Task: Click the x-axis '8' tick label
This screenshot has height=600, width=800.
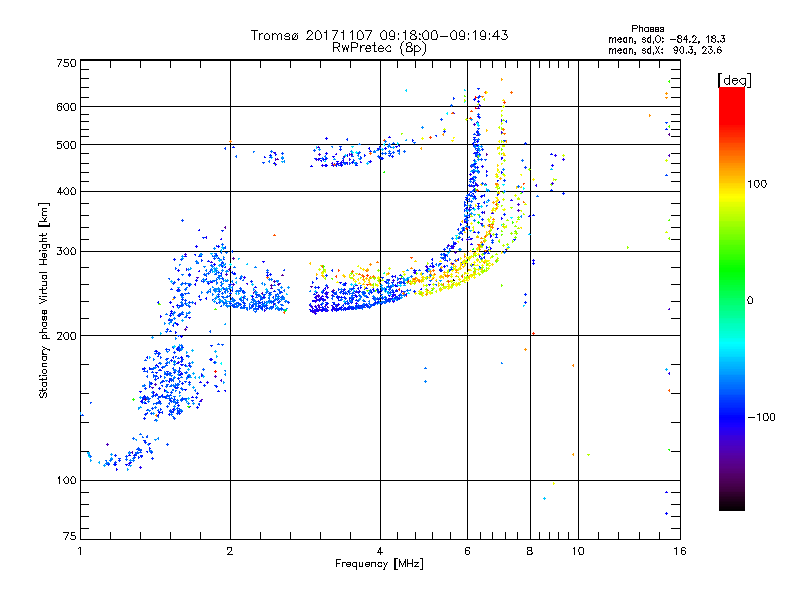Action: (530, 551)
